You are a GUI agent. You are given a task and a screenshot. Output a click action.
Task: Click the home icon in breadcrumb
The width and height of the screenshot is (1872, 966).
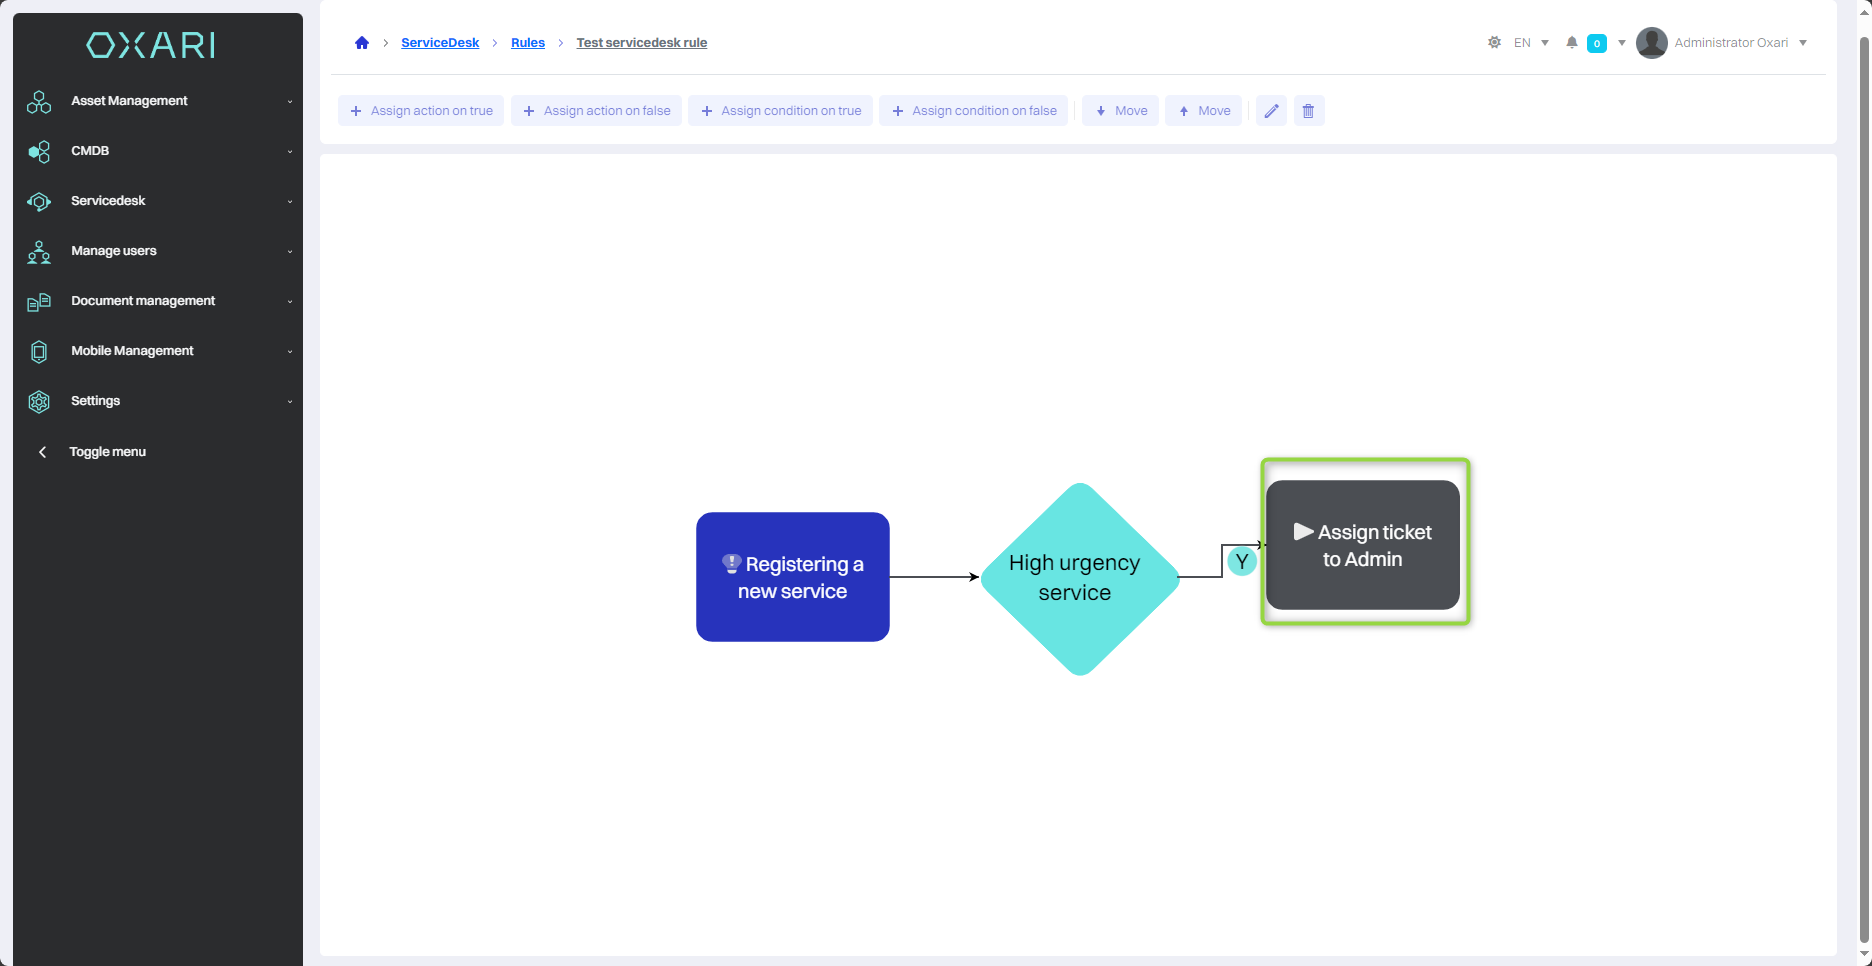pos(362,43)
